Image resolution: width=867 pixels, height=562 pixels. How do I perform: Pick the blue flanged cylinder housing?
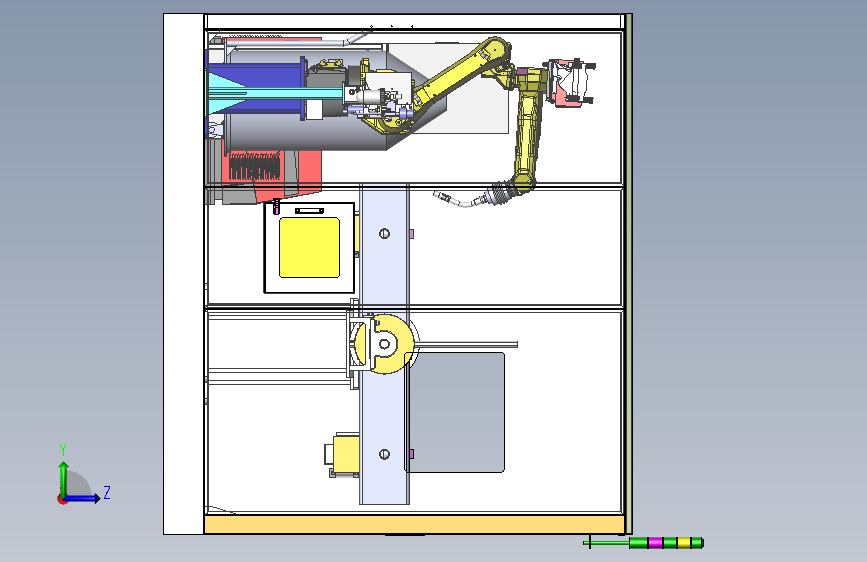click(255, 89)
